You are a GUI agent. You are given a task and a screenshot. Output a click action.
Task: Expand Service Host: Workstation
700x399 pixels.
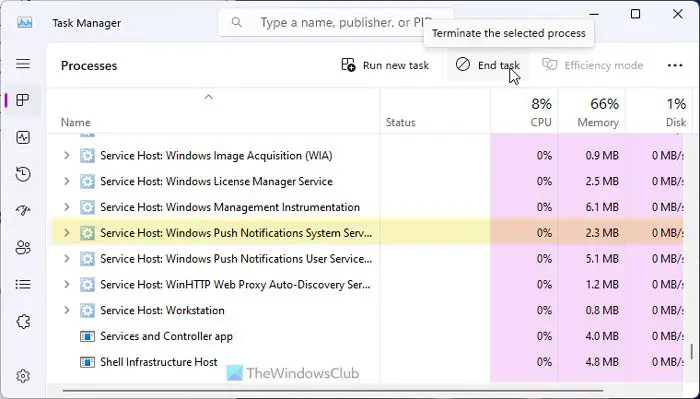click(67, 311)
